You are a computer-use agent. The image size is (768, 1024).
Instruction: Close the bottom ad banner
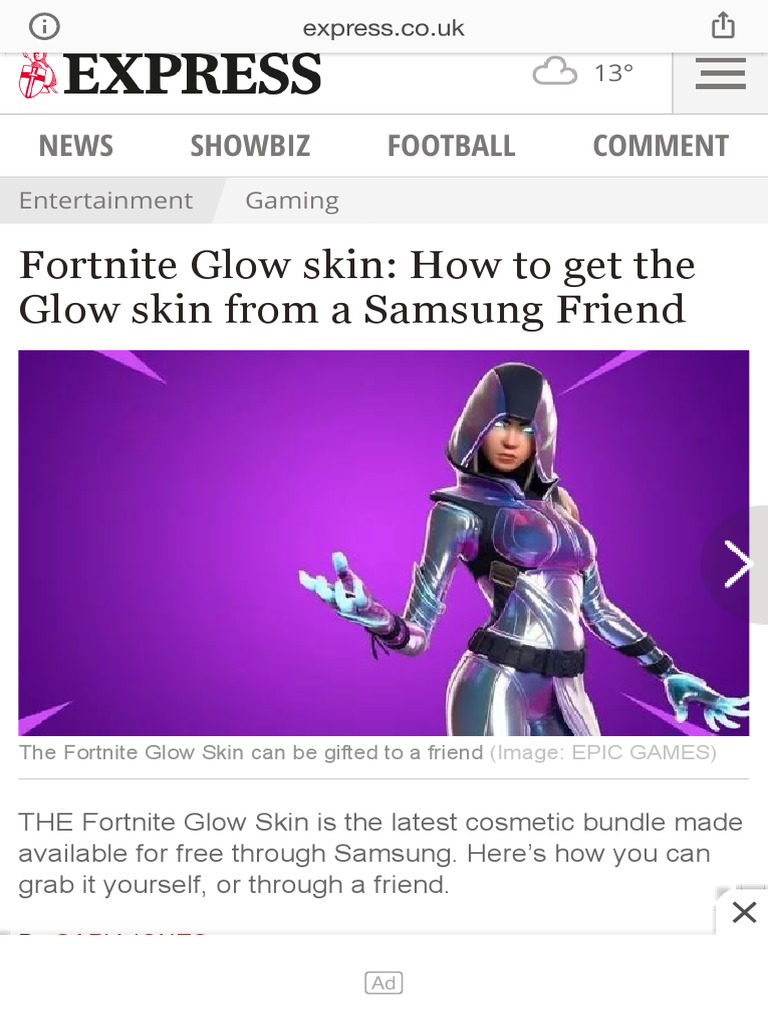(x=744, y=912)
